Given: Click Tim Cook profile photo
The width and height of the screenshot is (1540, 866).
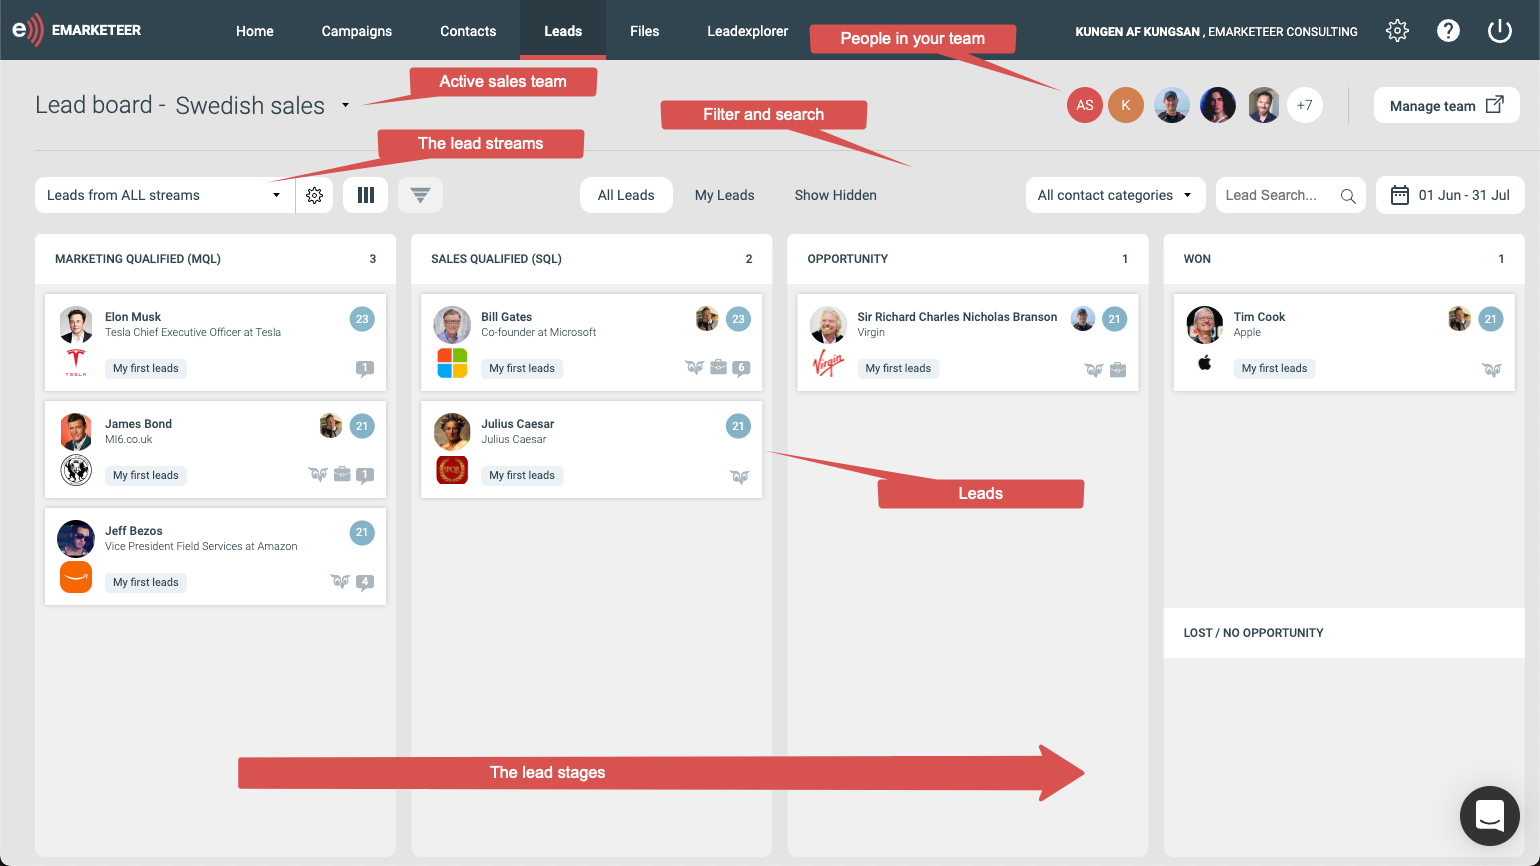Looking at the screenshot, I should (1205, 324).
